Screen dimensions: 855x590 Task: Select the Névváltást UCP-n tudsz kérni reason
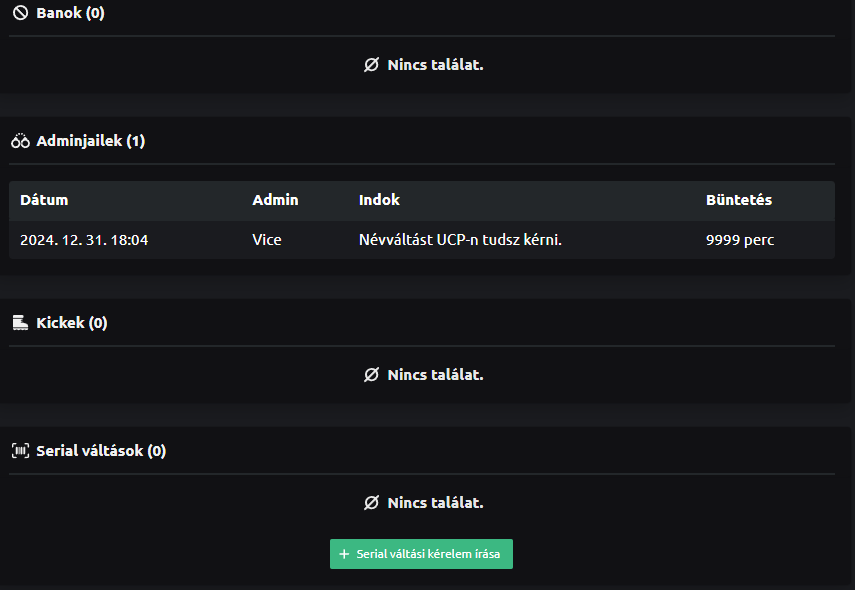tap(460, 240)
